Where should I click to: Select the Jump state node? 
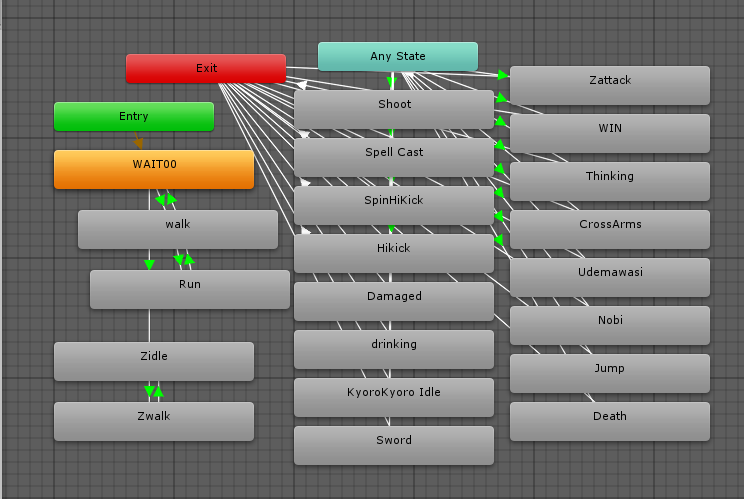(x=610, y=373)
